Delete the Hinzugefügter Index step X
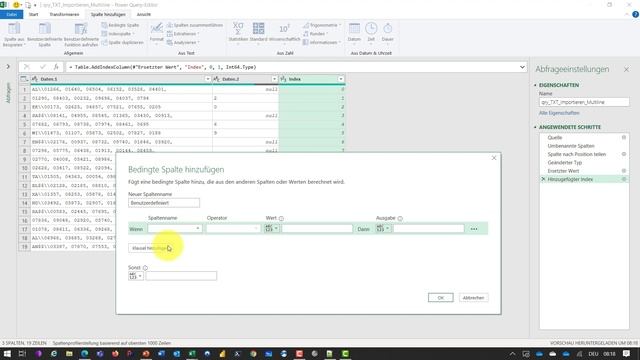This screenshot has height=360, width=640. (x=543, y=179)
